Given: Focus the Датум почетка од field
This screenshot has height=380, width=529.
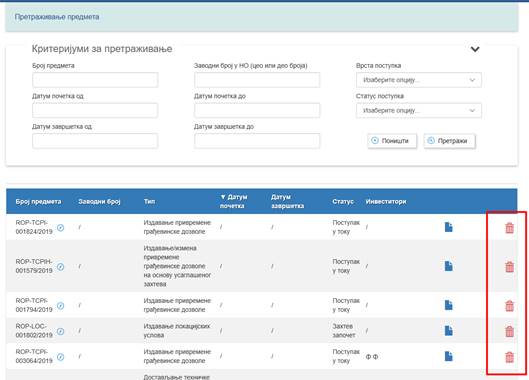Looking at the screenshot, I should [95, 110].
